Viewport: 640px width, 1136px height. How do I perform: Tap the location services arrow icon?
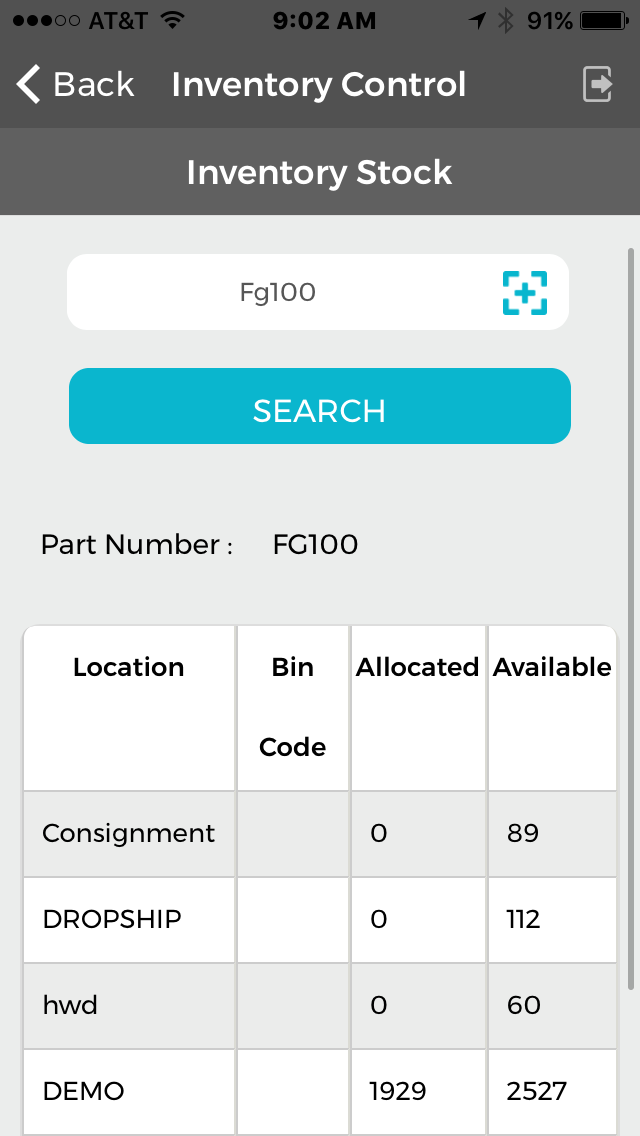[477, 21]
